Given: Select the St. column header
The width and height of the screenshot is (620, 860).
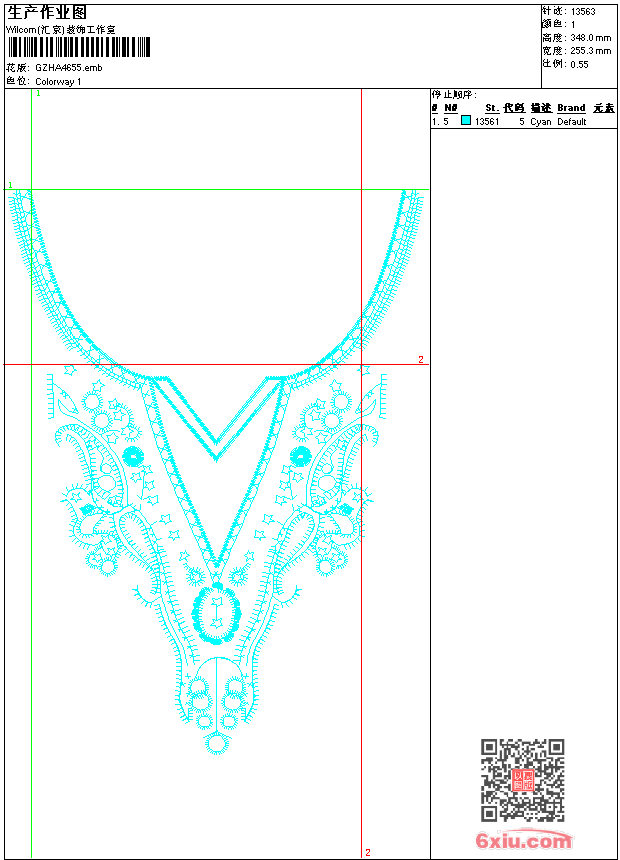Looking at the screenshot, I should coord(492,108).
